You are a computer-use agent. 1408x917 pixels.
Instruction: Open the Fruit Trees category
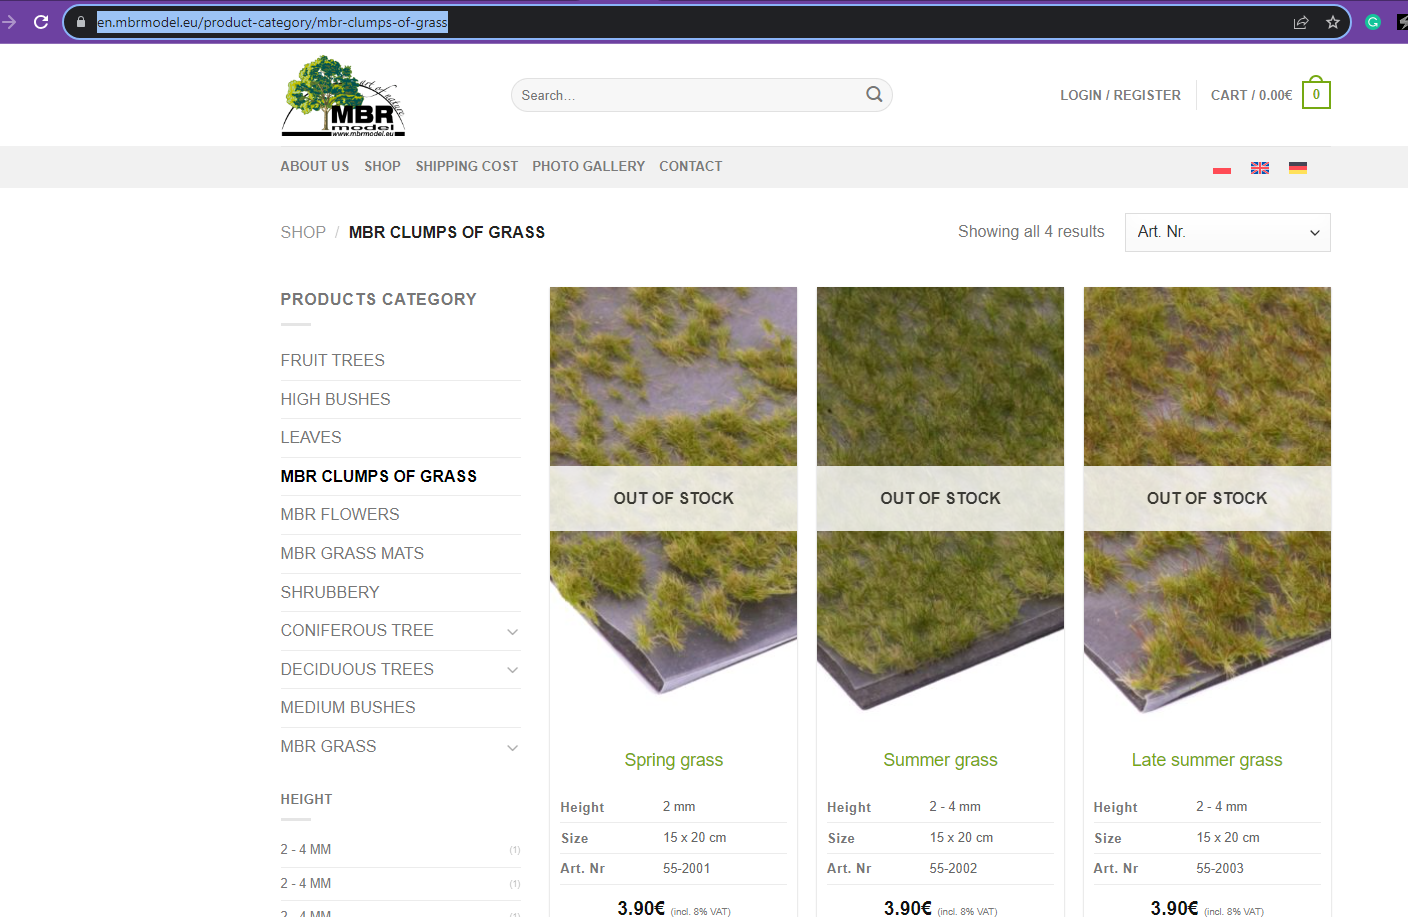(333, 360)
